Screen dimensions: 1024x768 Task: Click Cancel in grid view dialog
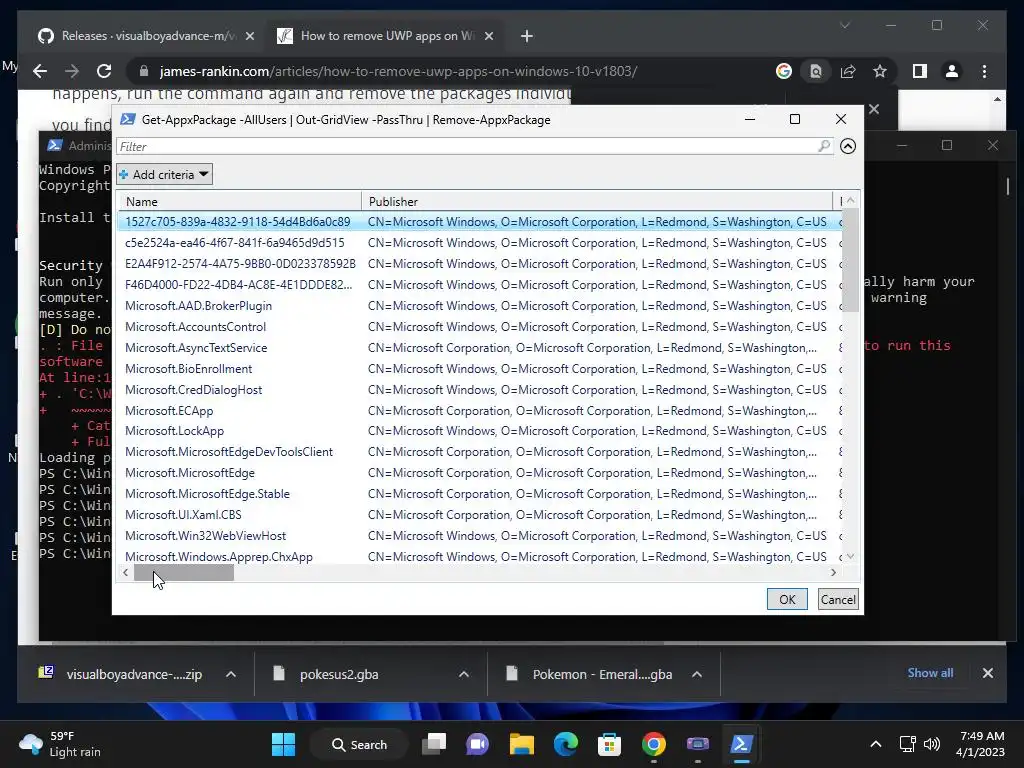(x=838, y=600)
